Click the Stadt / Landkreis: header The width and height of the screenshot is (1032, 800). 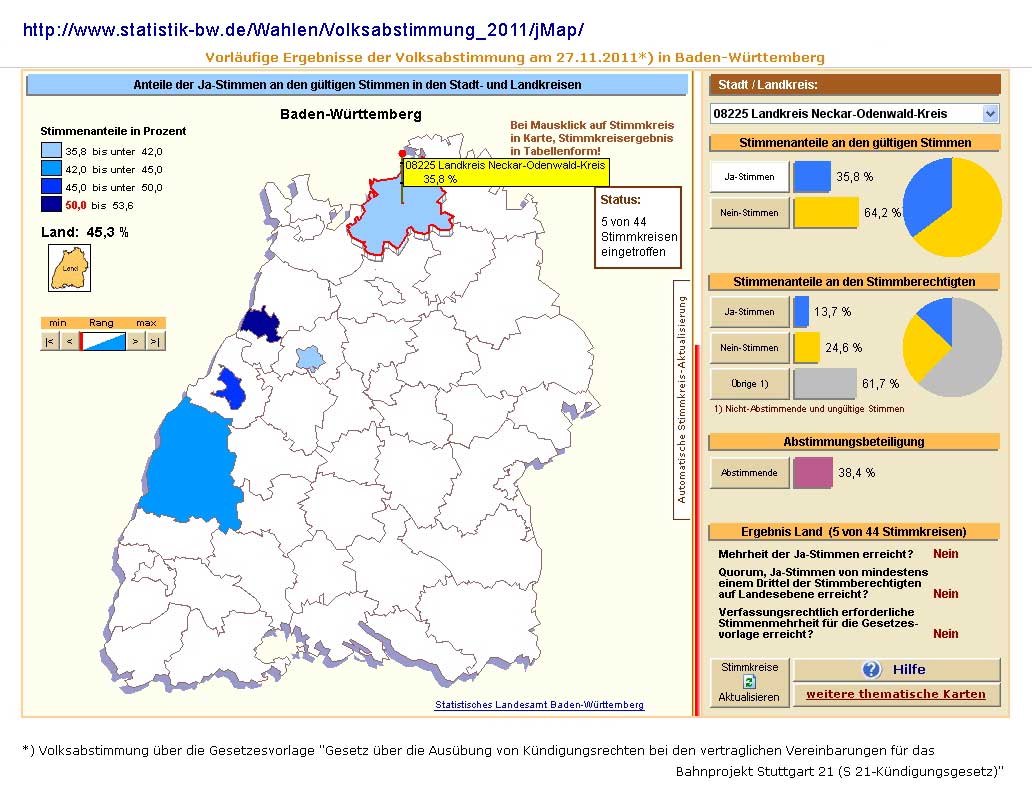(x=855, y=85)
